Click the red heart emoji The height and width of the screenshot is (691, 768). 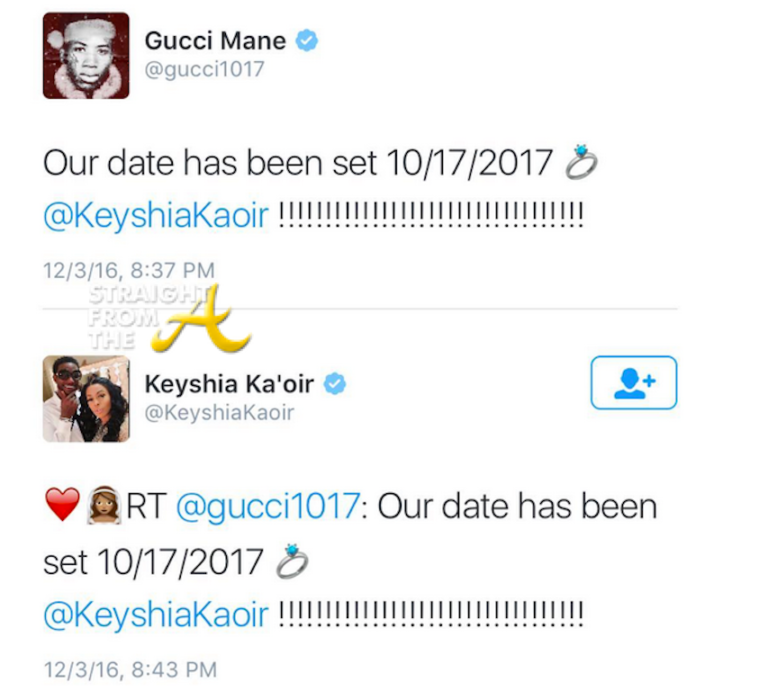tap(61, 508)
